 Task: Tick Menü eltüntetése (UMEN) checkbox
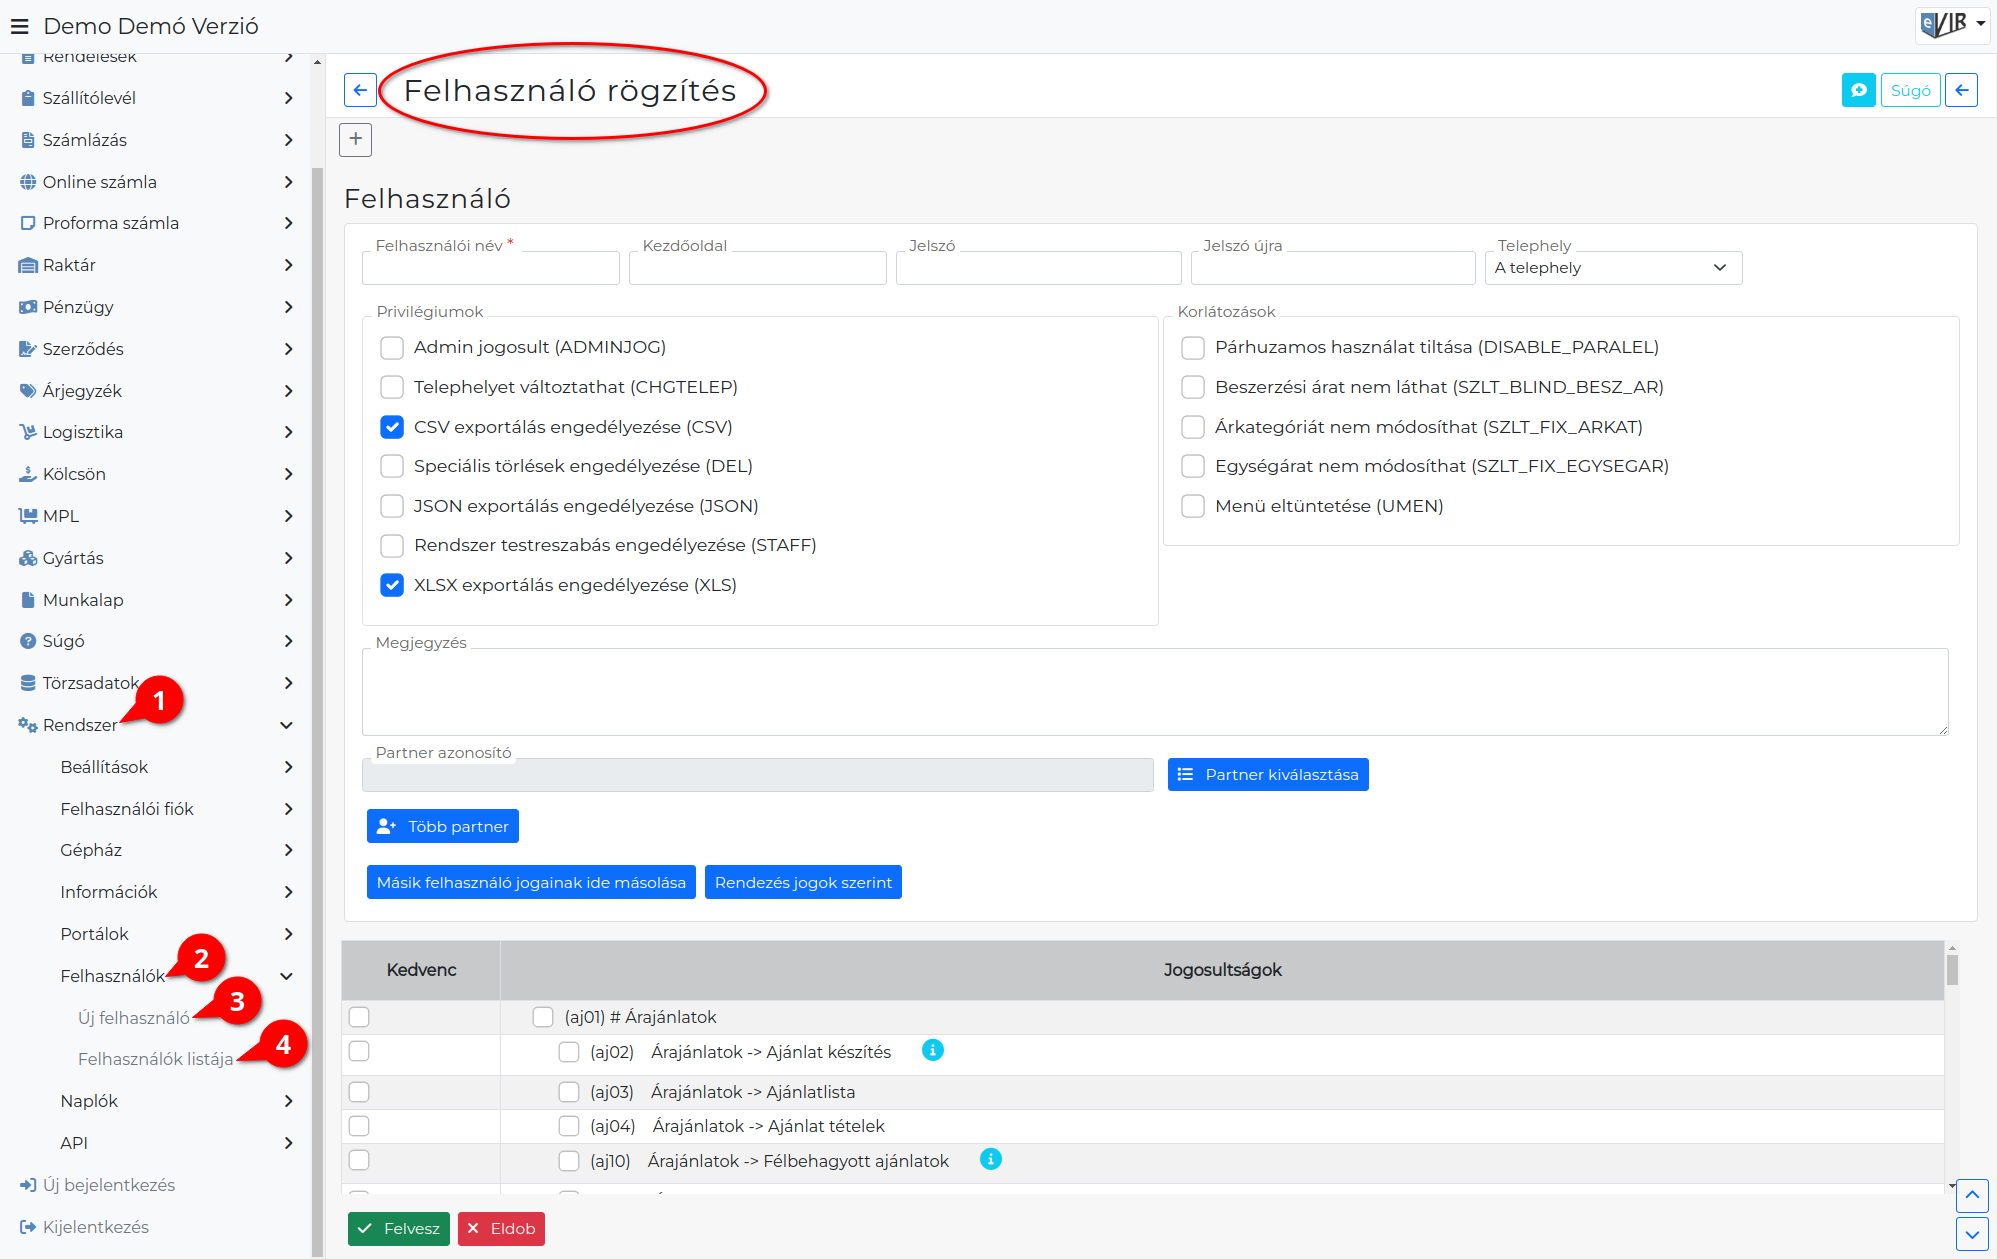tap(1193, 506)
